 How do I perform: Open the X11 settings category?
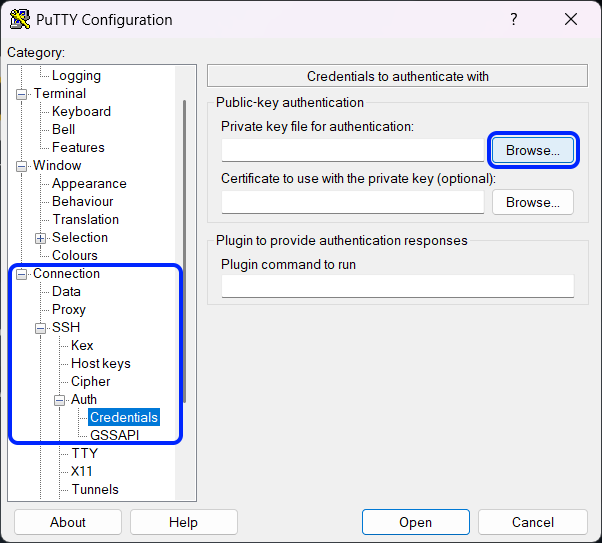coord(82,472)
